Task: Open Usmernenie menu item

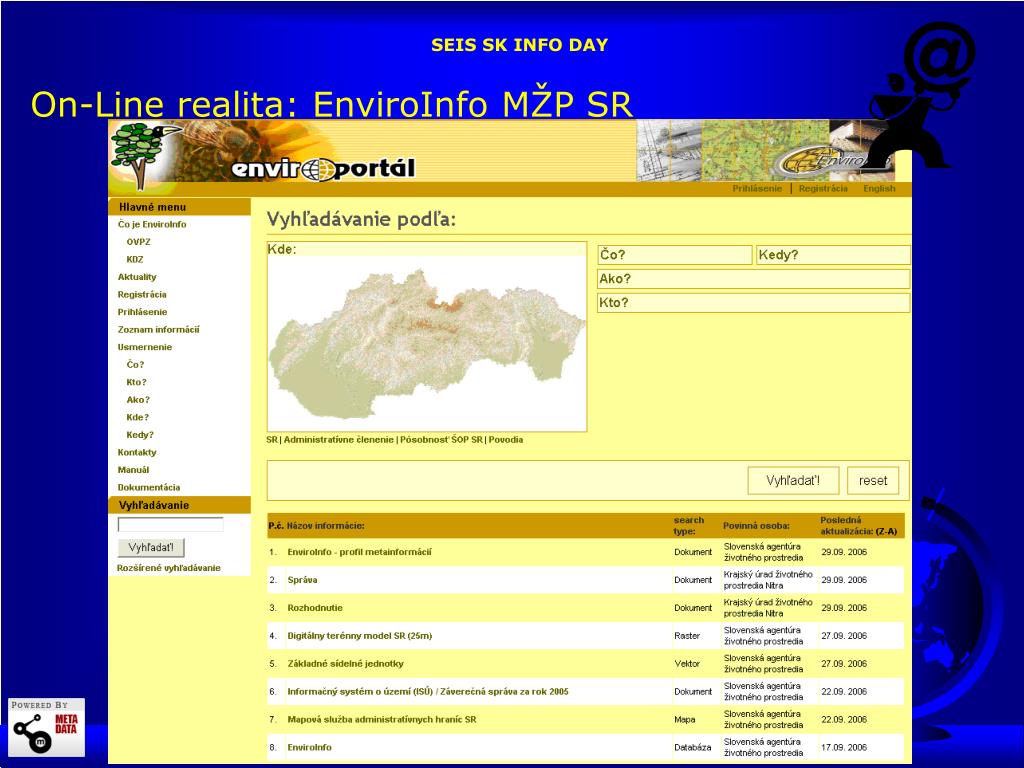Action: coord(145,347)
